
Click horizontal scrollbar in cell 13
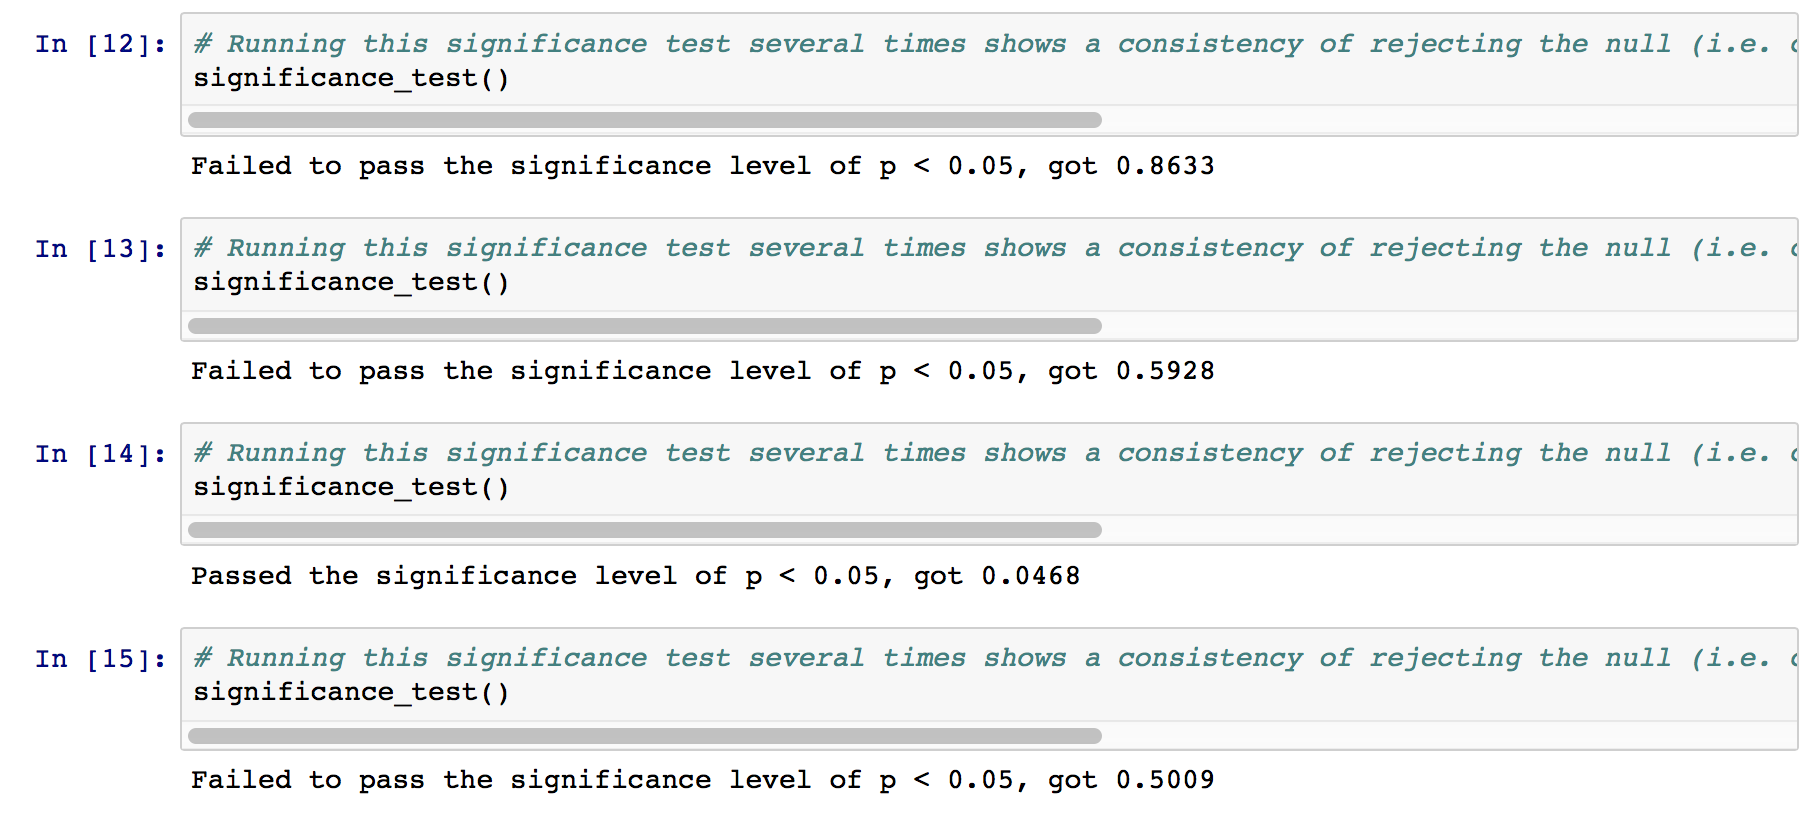coord(645,326)
